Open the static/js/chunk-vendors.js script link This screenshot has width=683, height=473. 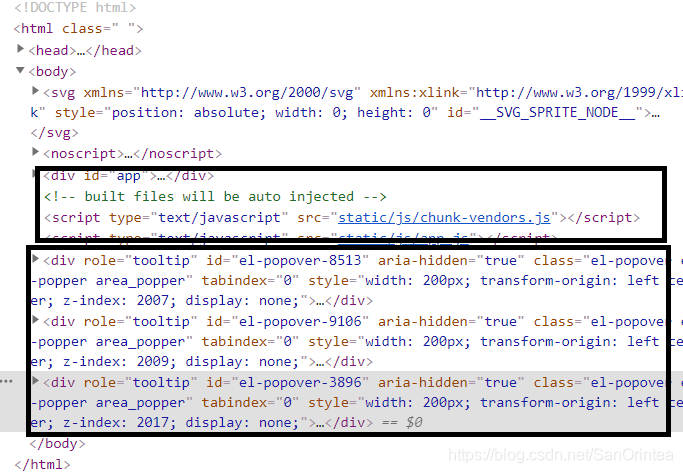pos(444,217)
